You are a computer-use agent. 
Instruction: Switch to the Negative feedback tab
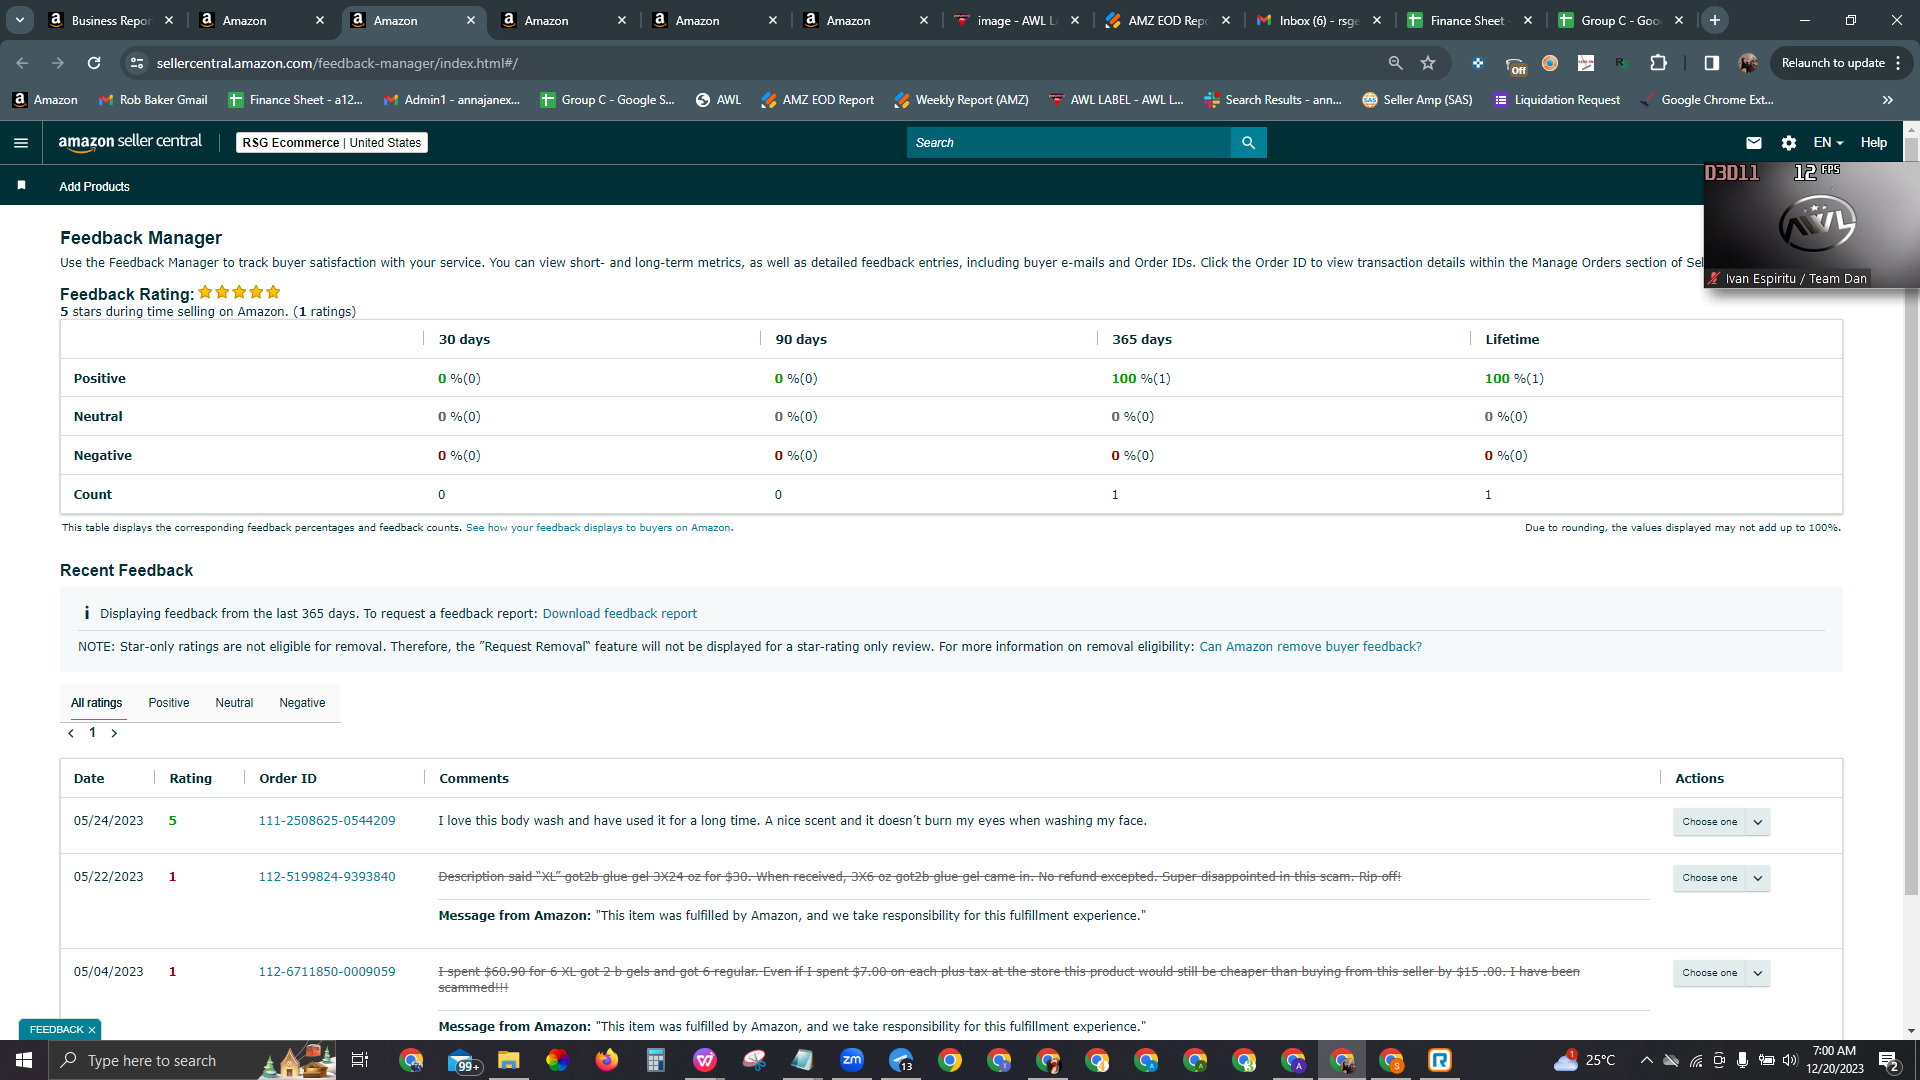coord(302,703)
